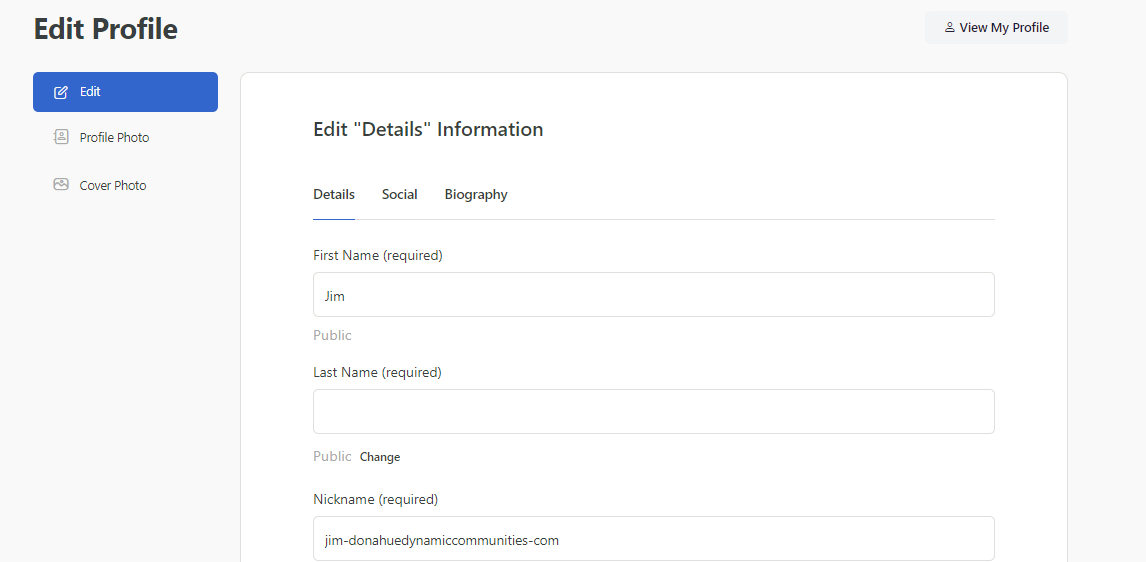Click the Profile Photo portrait icon

click(61, 137)
